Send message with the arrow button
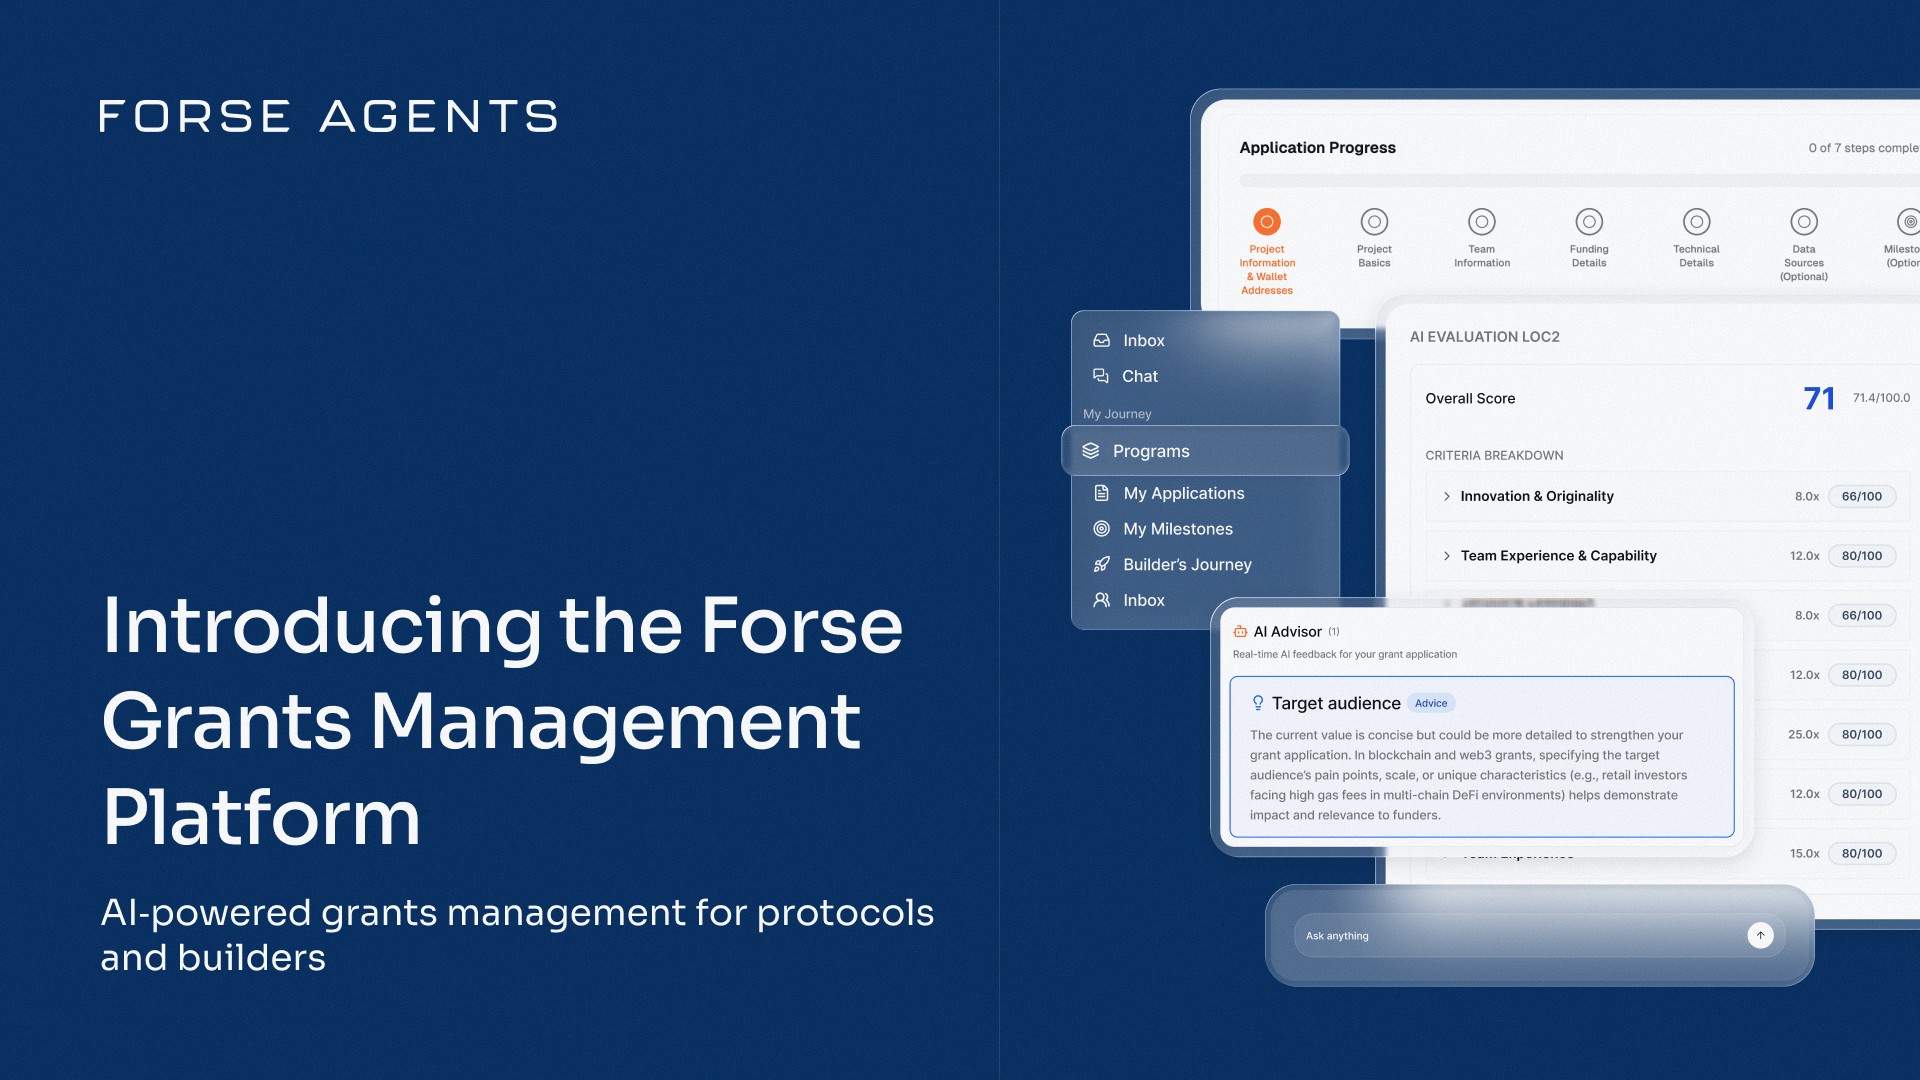Screen dimensions: 1920x1080 coord(1760,935)
